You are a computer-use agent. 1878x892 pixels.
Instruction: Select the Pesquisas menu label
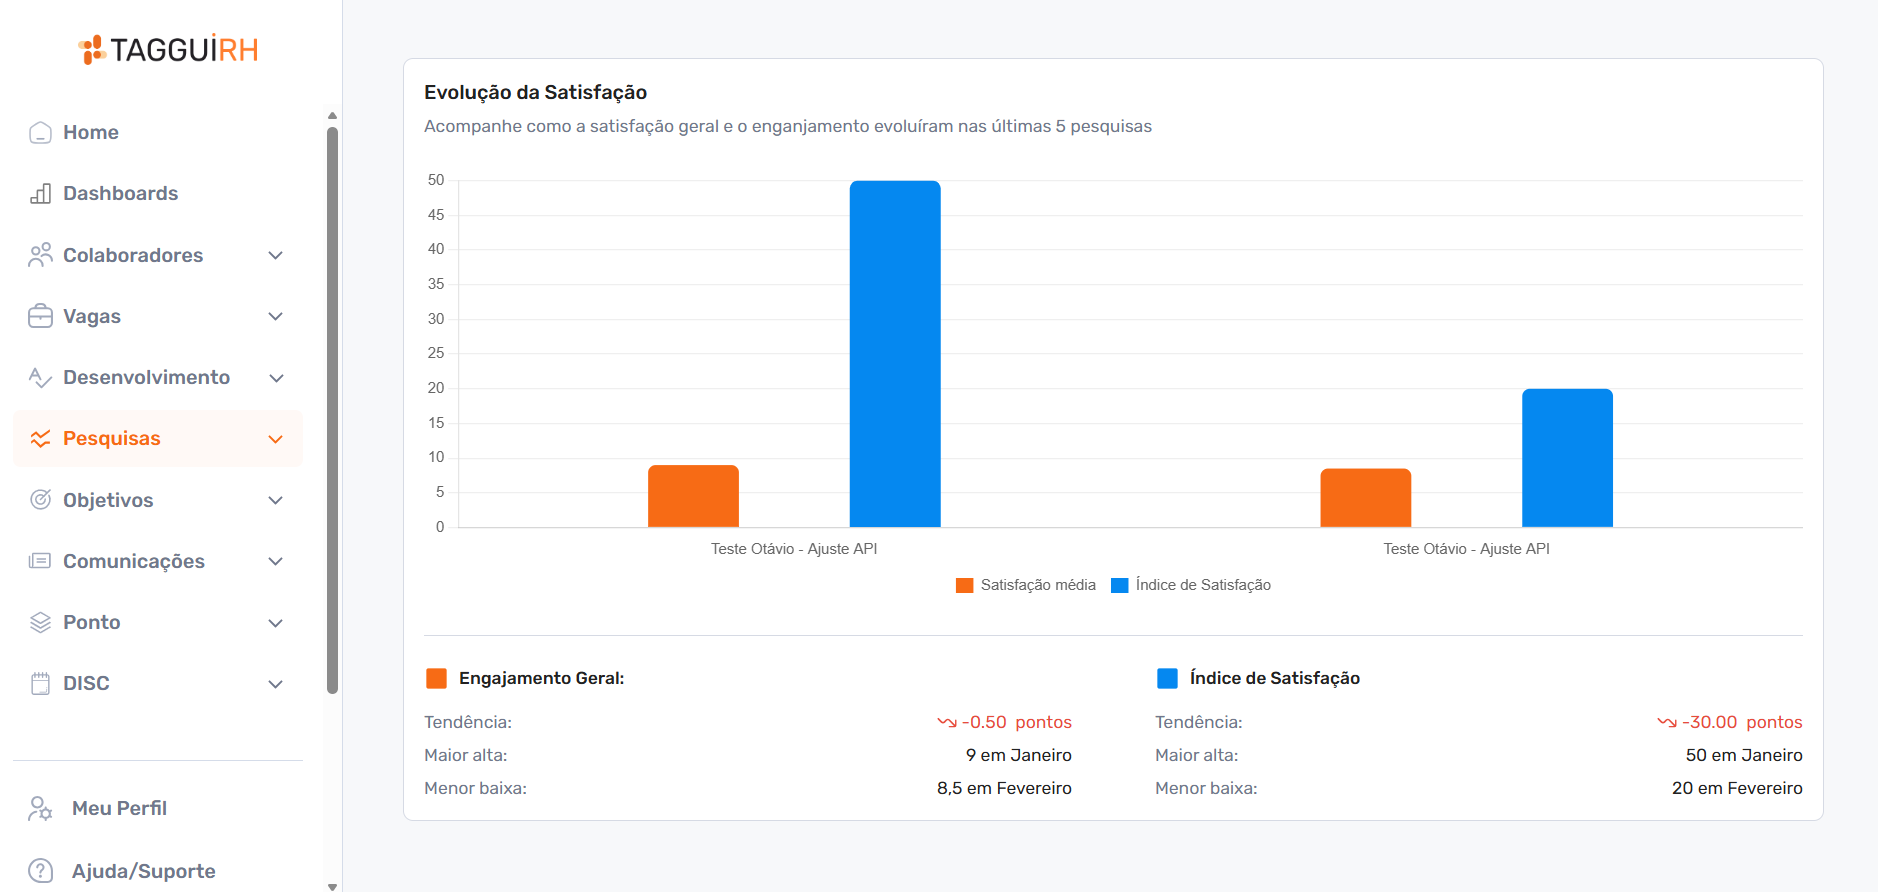pos(112,438)
